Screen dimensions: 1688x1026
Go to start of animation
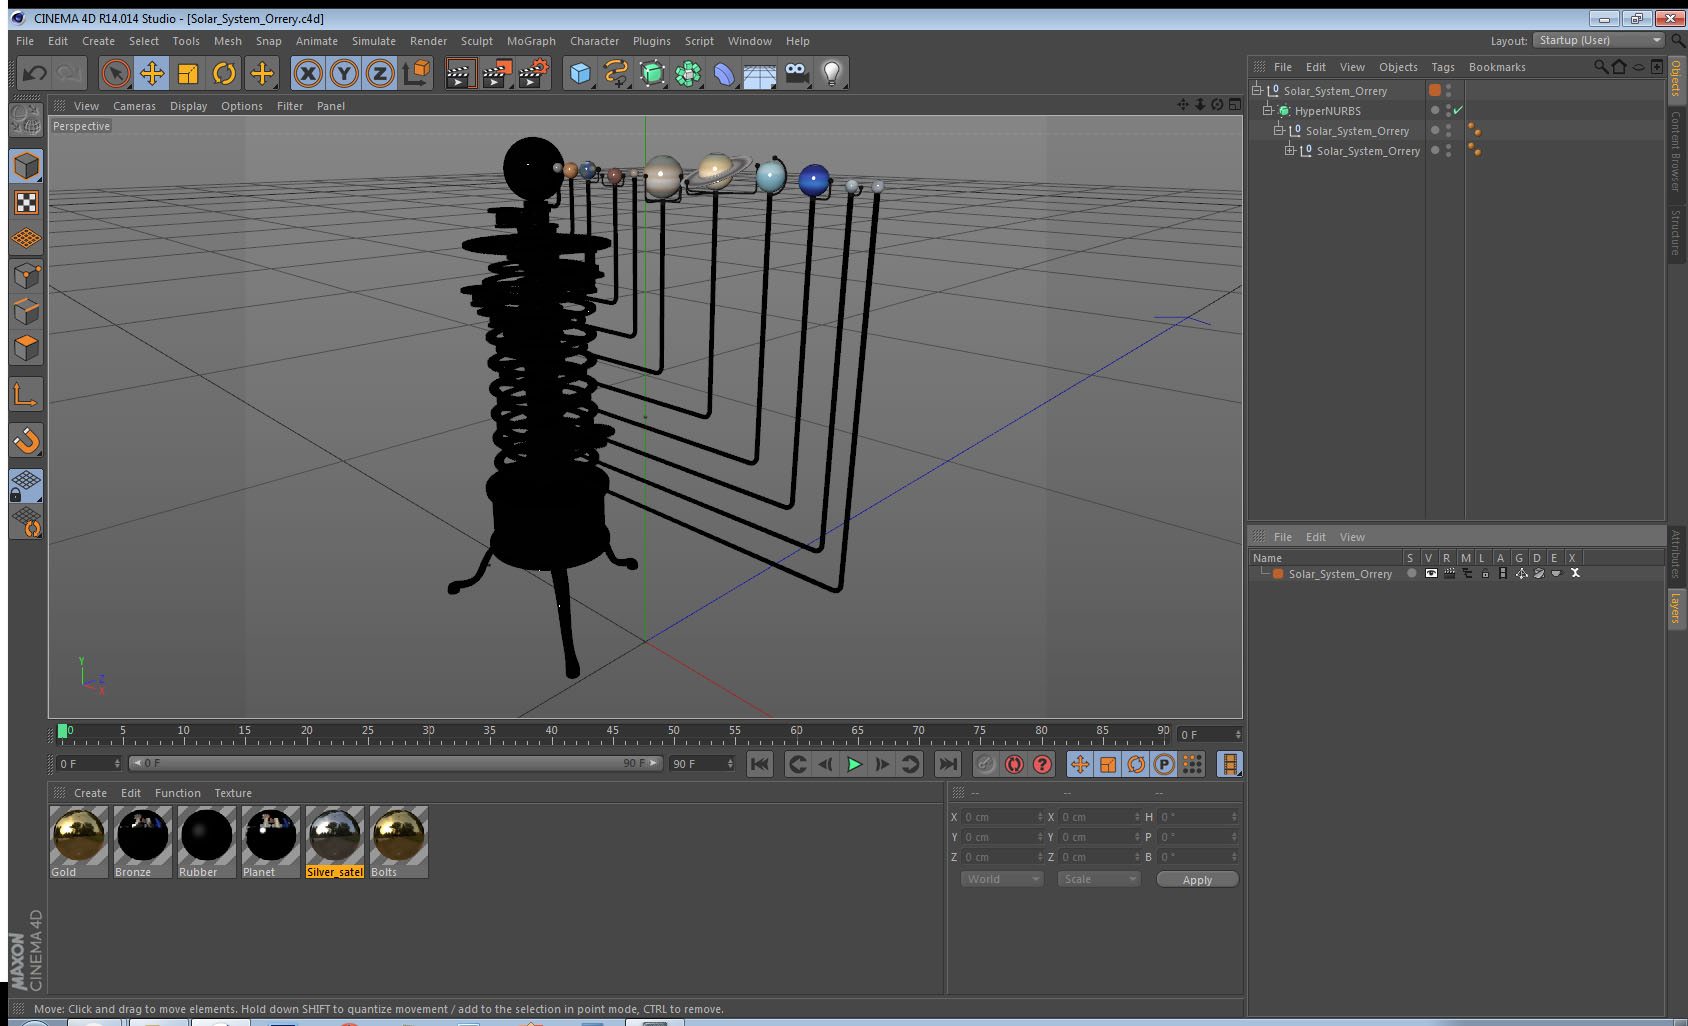(x=760, y=764)
